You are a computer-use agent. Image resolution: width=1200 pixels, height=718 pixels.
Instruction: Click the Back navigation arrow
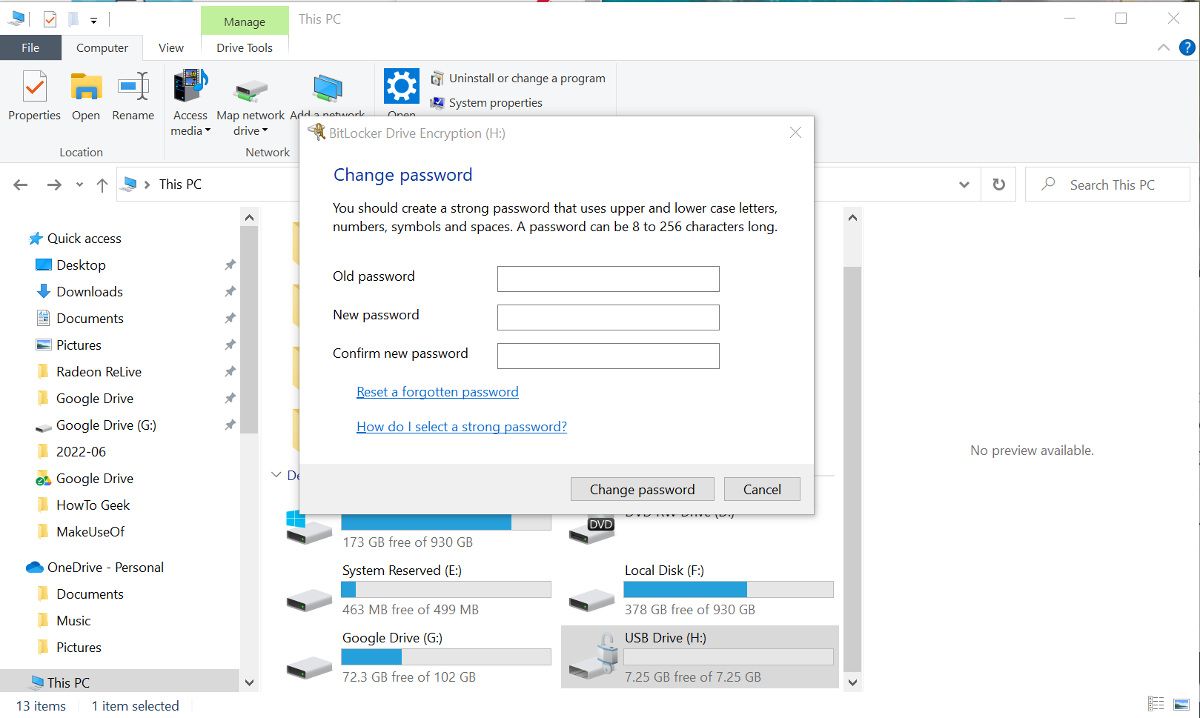point(21,185)
